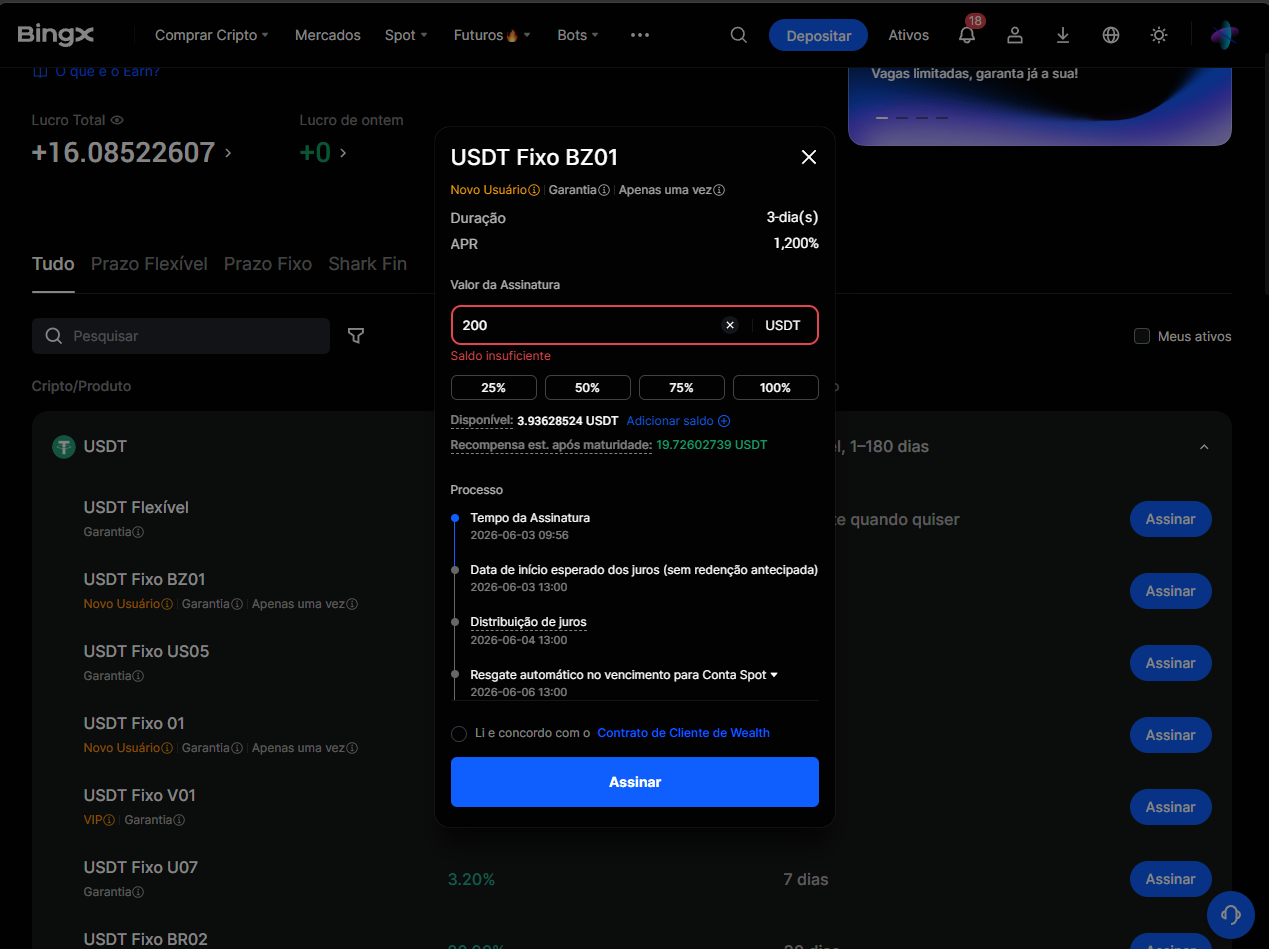Click the USDT Fixo 01 product name
This screenshot has width=1269, height=949.
[x=134, y=723]
